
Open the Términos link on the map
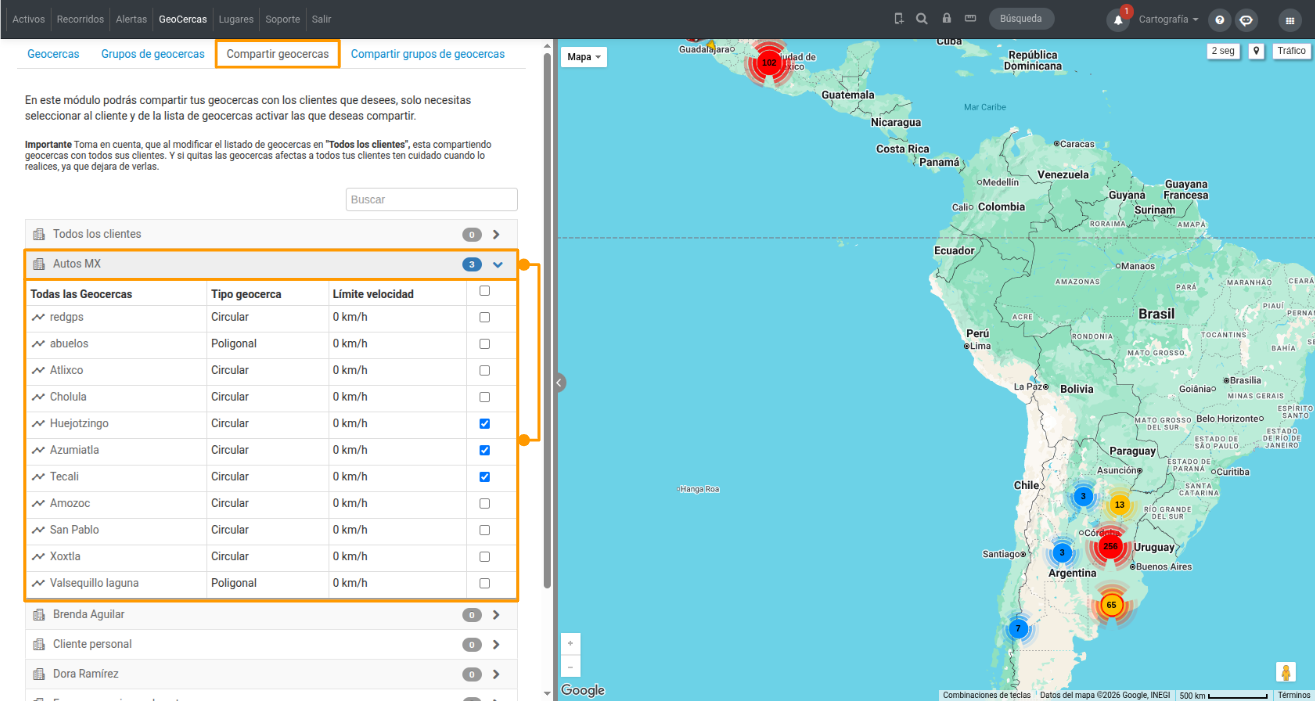click(1294, 695)
